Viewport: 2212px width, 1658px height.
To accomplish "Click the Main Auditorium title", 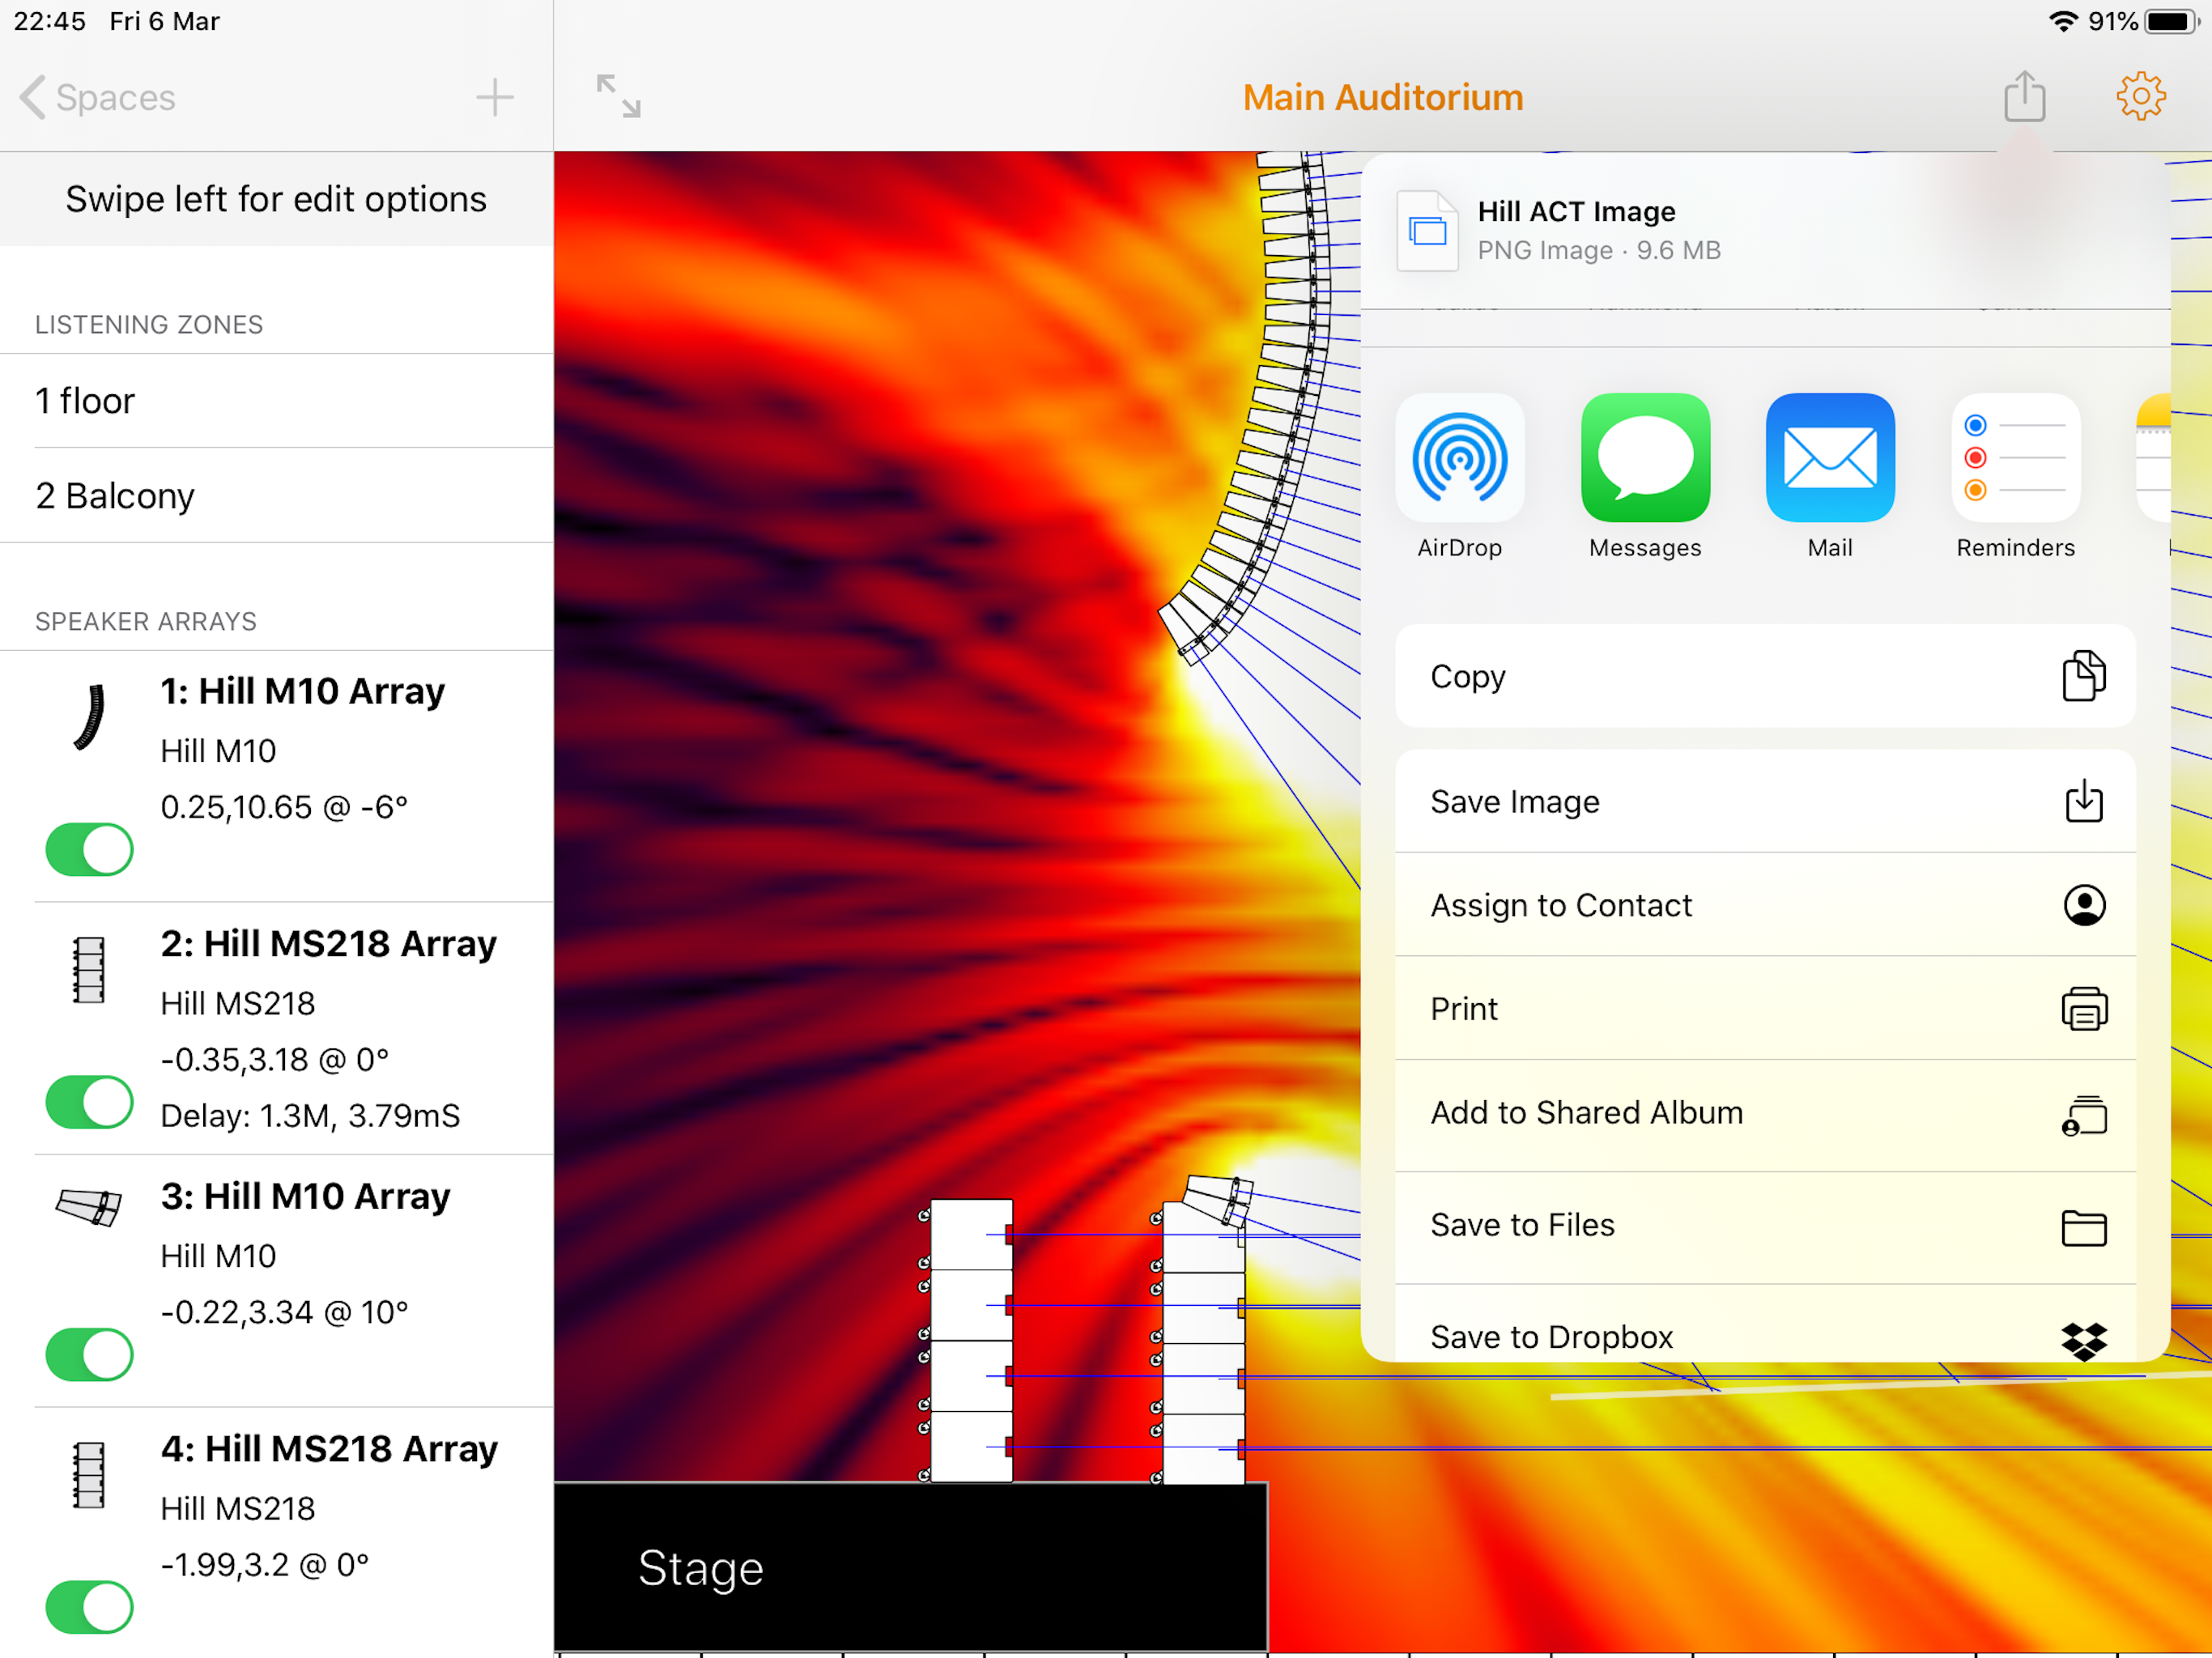I will tap(1383, 97).
